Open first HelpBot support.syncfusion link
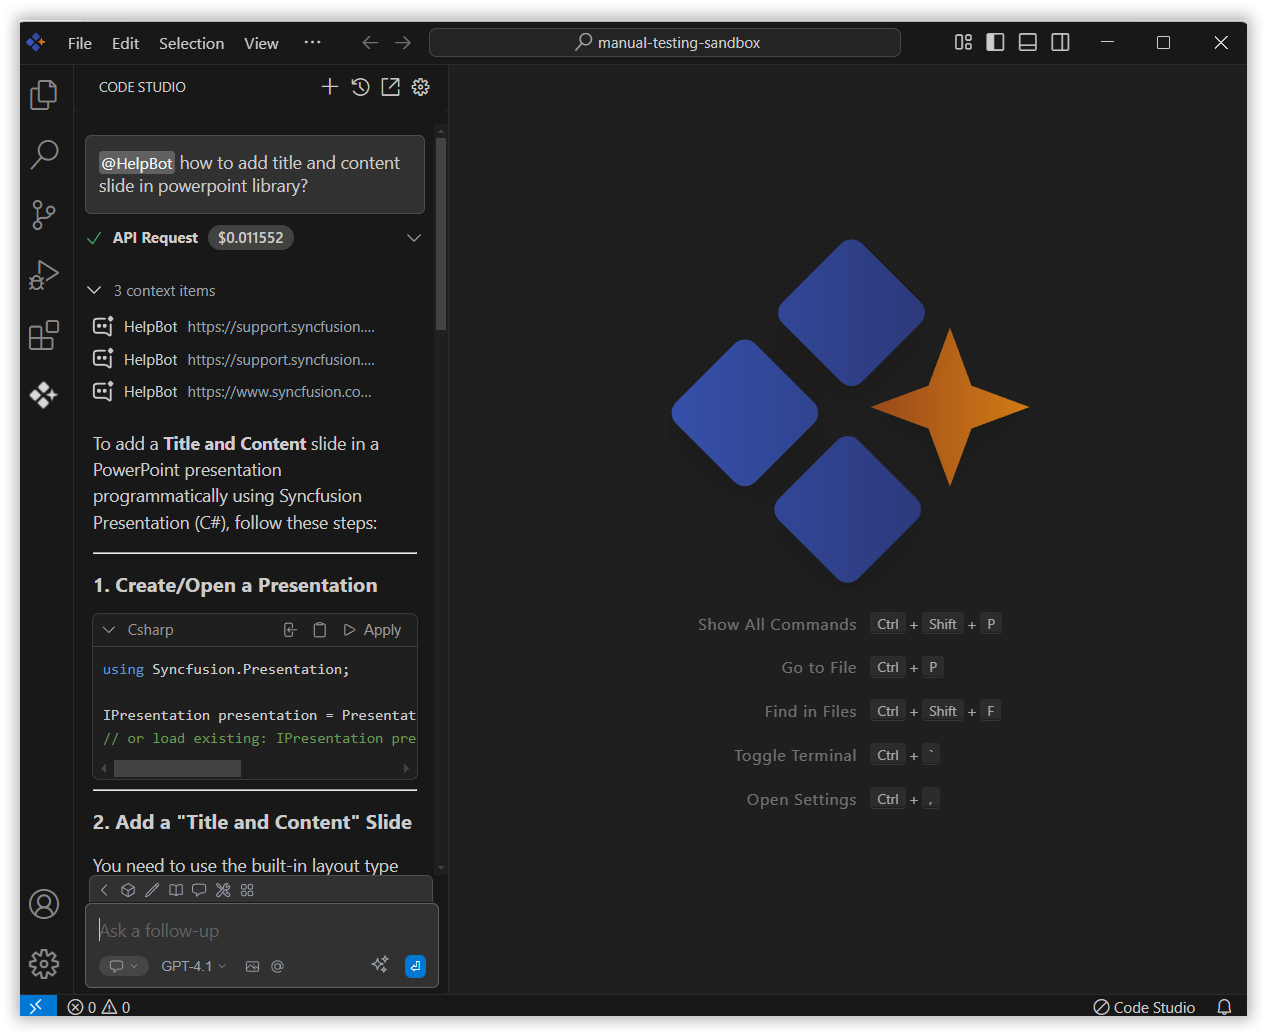The image size is (1267, 1036). (x=281, y=327)
